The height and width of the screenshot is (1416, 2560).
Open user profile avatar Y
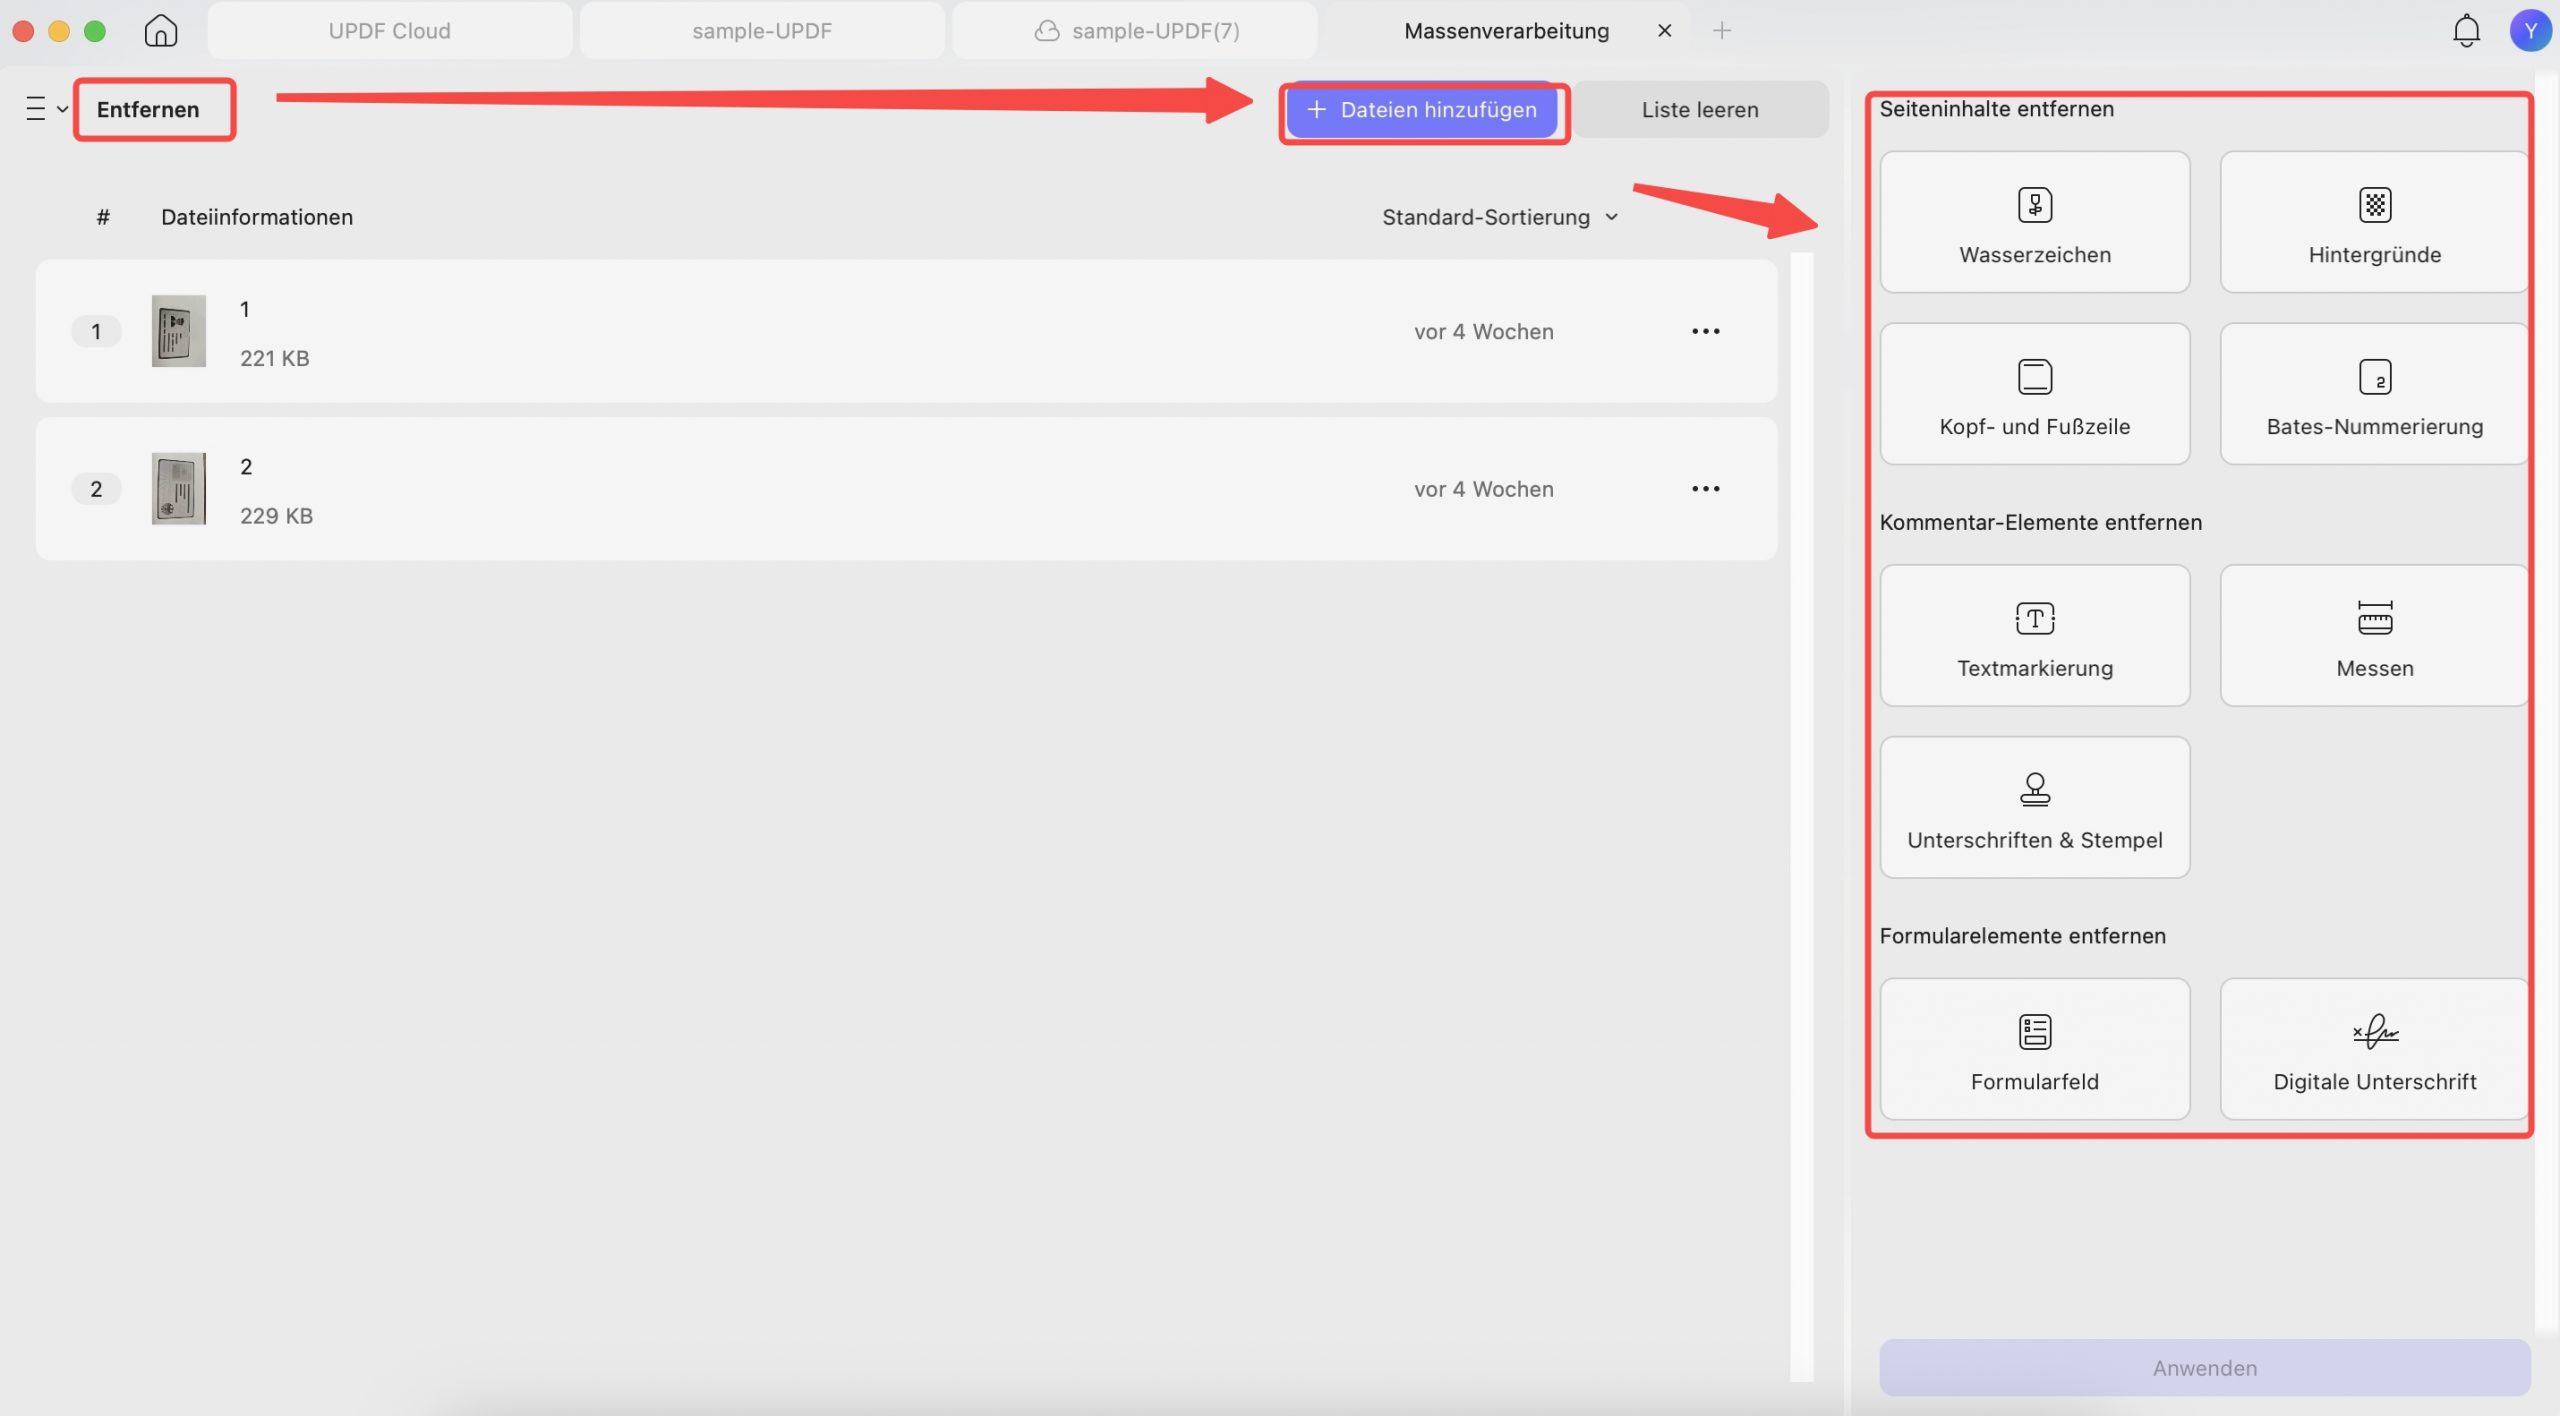[2530, 31]
